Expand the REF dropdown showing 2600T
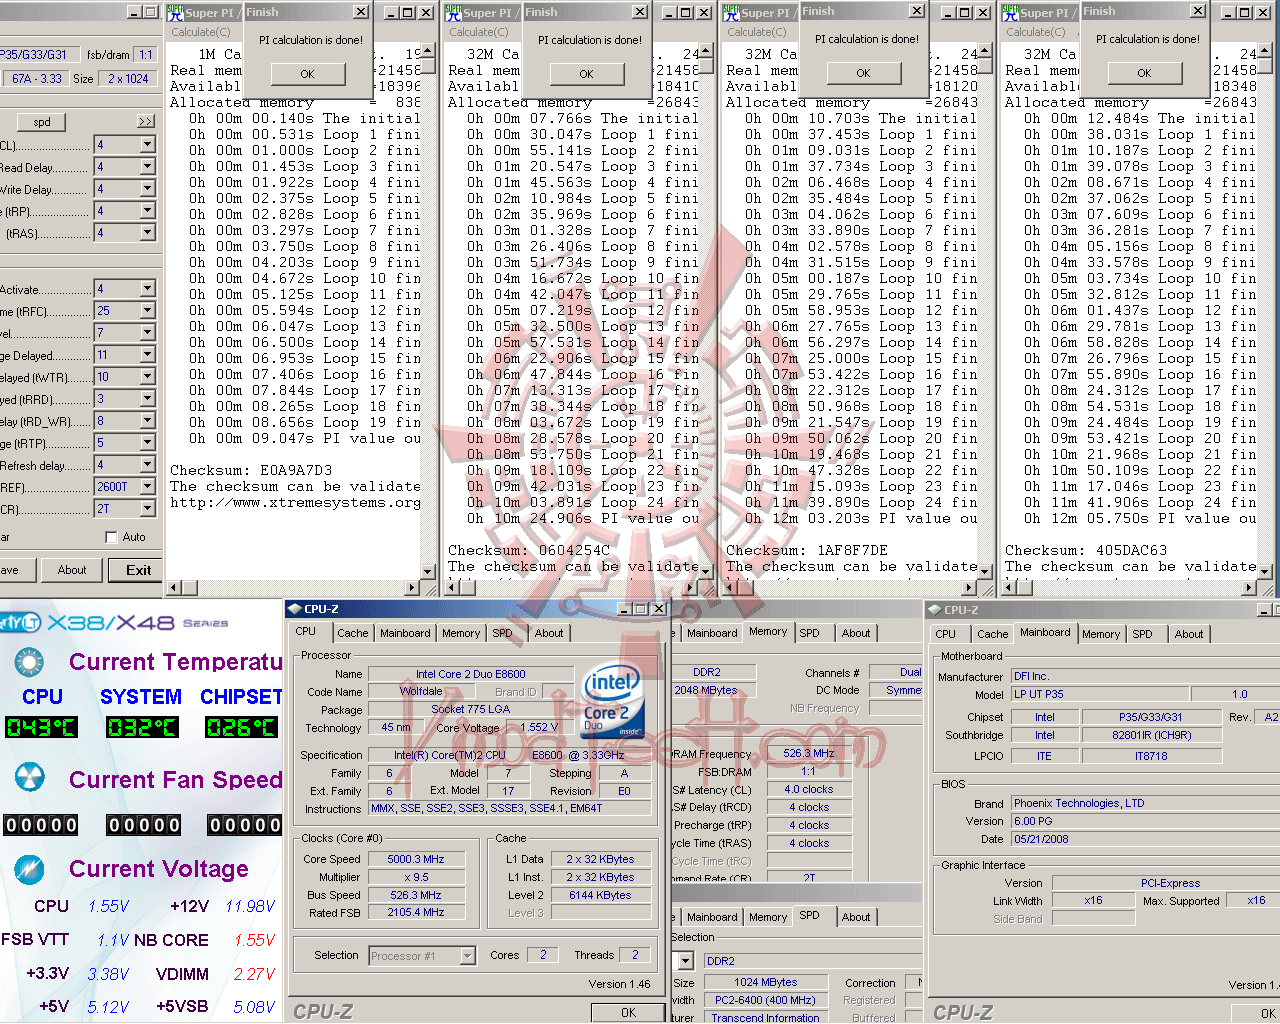This screenshot has height=1024, width=1280. (x=148, y=487)
